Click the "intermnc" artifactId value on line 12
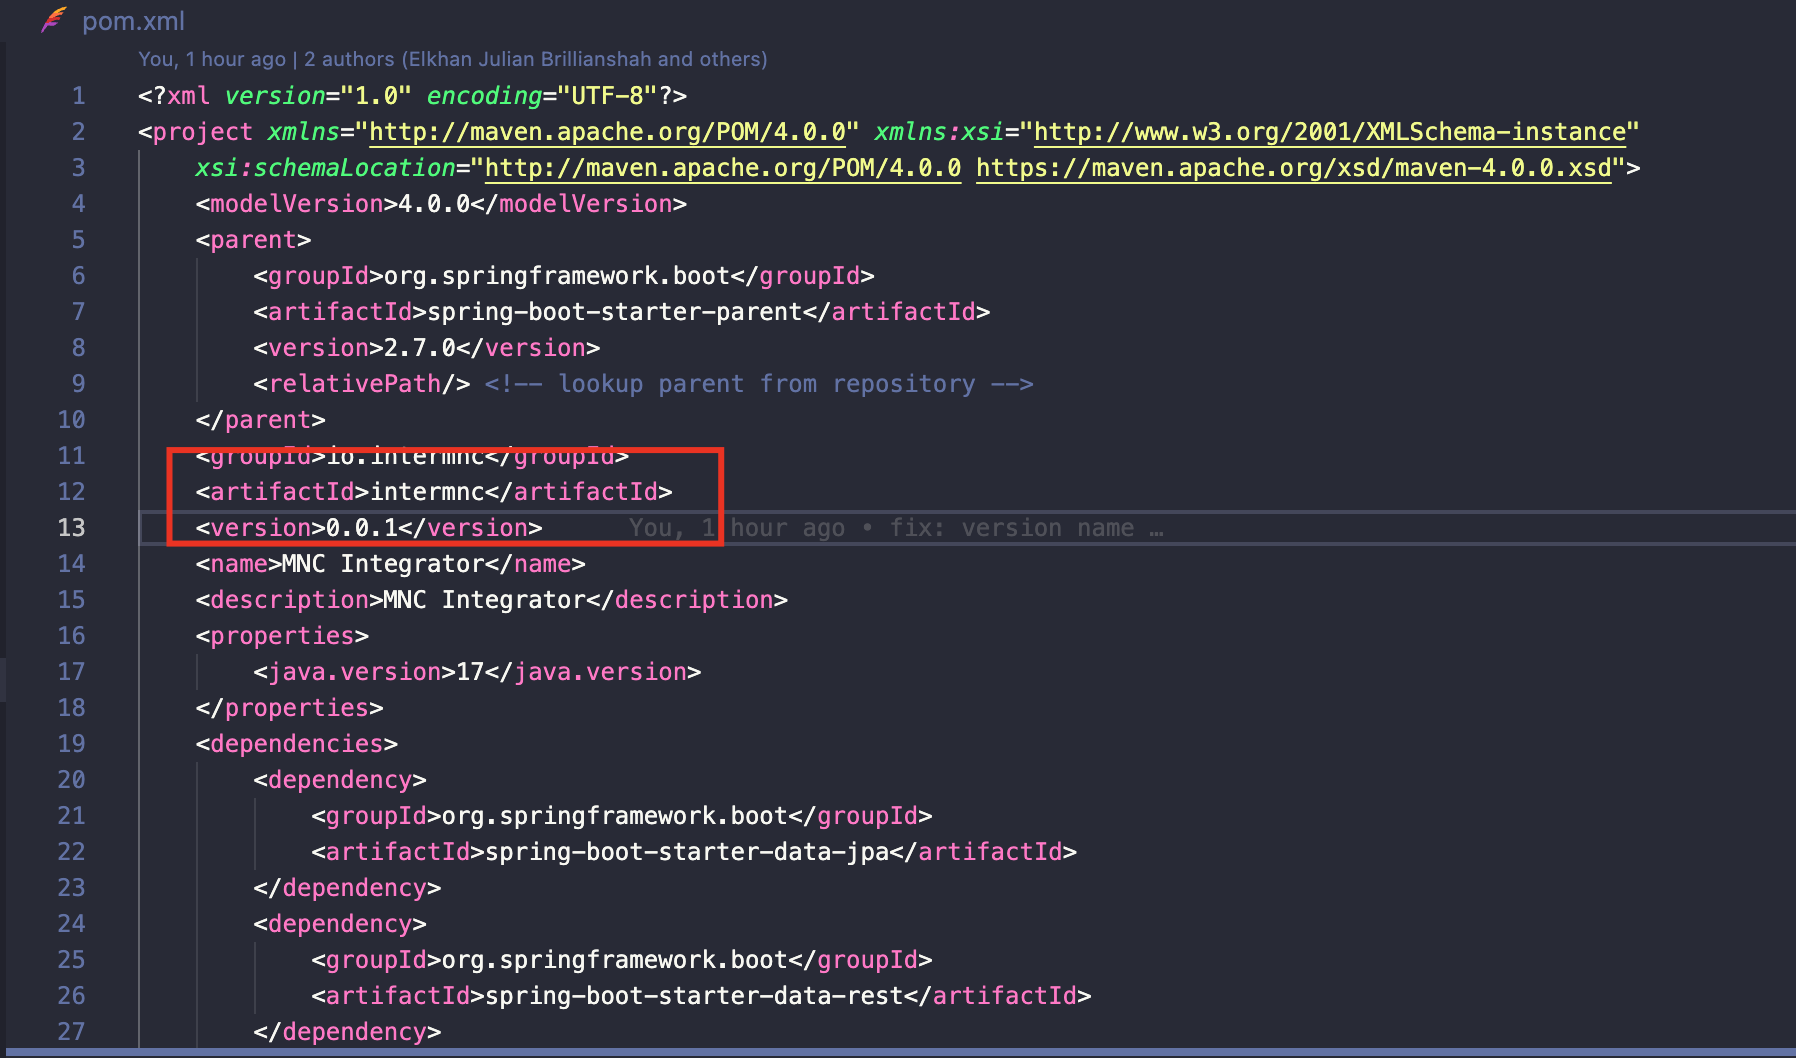 coord(427,492)
